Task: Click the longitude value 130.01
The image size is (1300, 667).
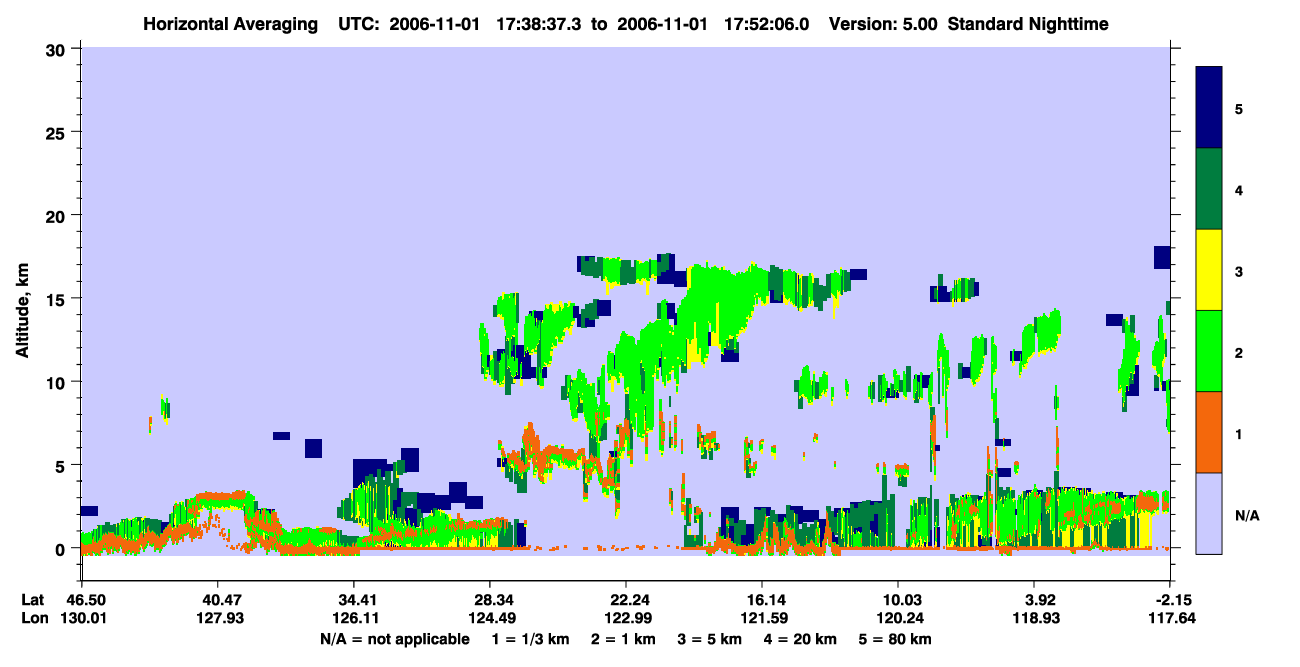Action: [82, 617]
